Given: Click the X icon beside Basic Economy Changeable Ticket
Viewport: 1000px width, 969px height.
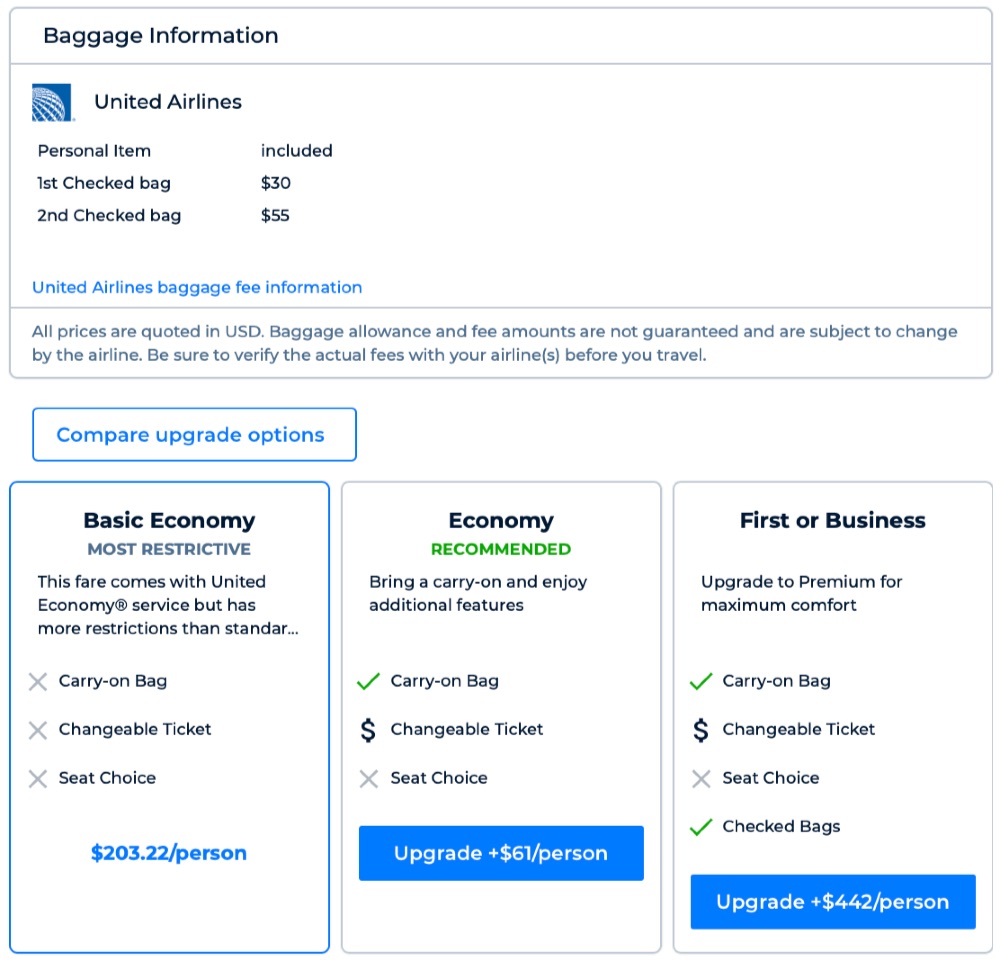Looking at the screenshot, I should 38,730.
